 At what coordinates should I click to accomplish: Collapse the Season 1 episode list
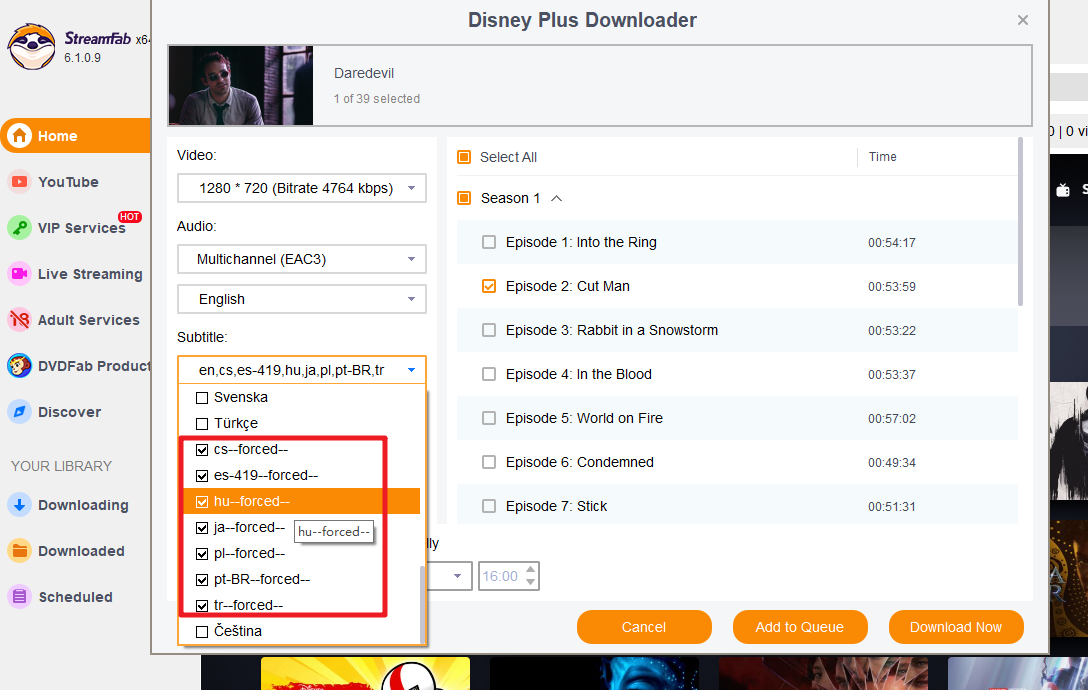click(556, 199)
